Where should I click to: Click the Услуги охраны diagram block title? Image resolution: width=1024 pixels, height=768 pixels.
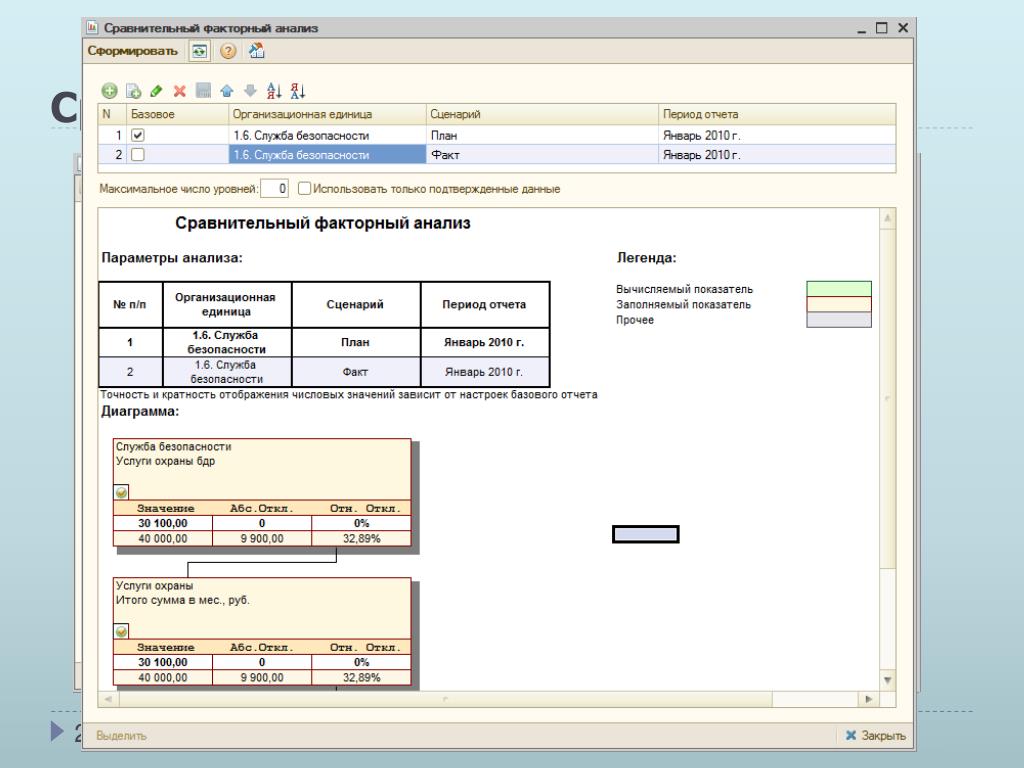[x=154, y=586]
